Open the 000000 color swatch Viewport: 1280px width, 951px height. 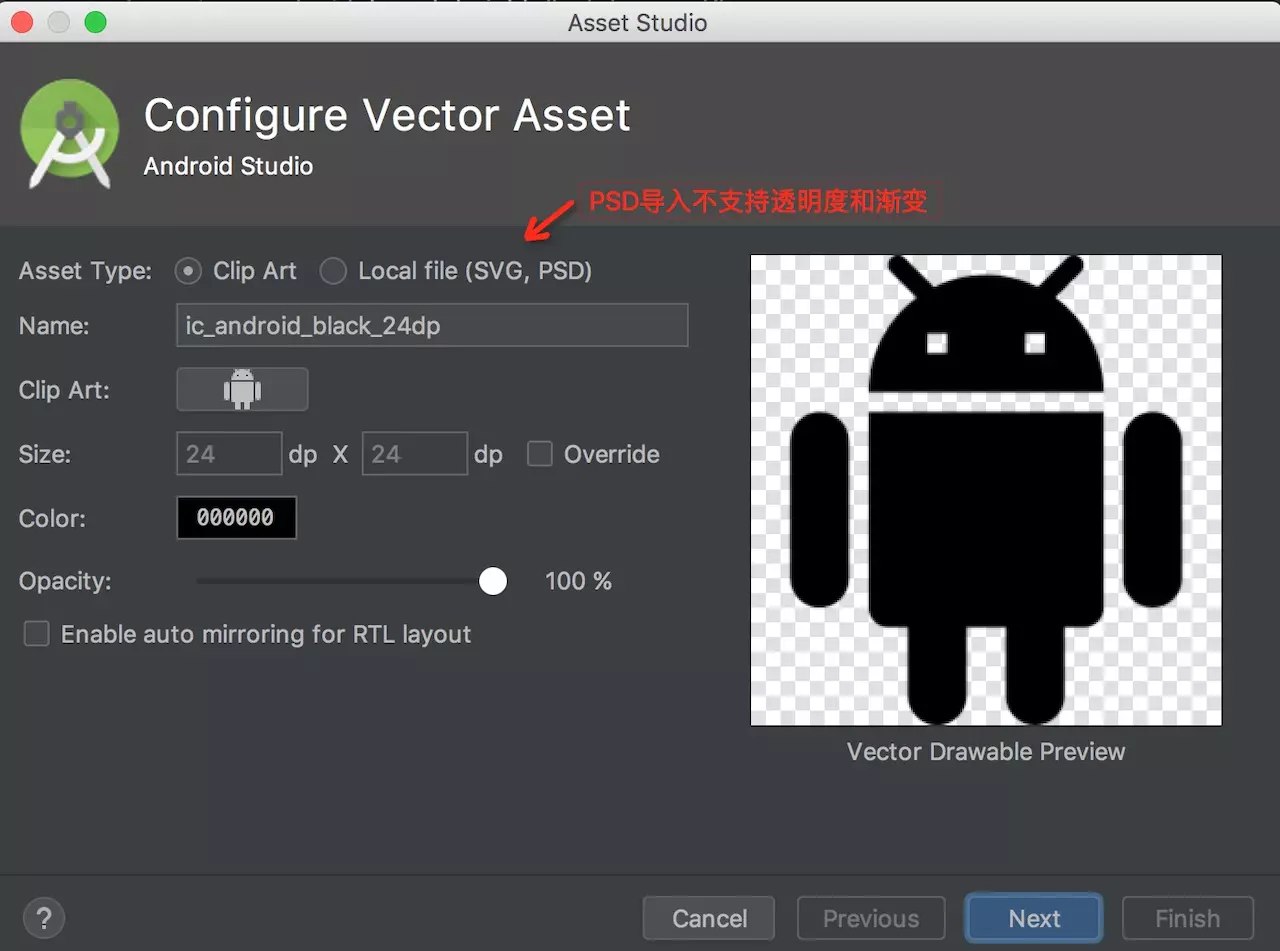pyautogui.click(x=236, y=518)
